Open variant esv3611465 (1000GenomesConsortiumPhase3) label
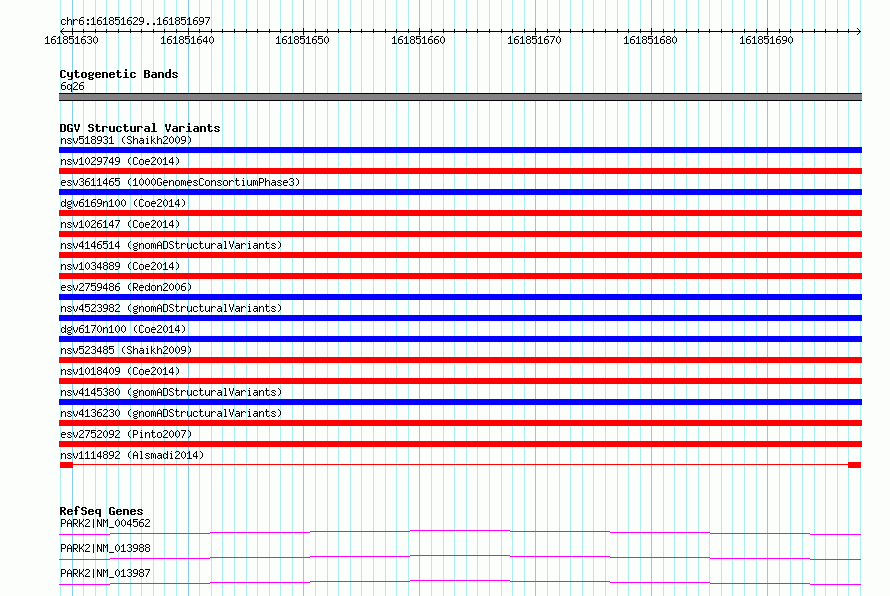 pyautogui.click(x=180, y=182)
